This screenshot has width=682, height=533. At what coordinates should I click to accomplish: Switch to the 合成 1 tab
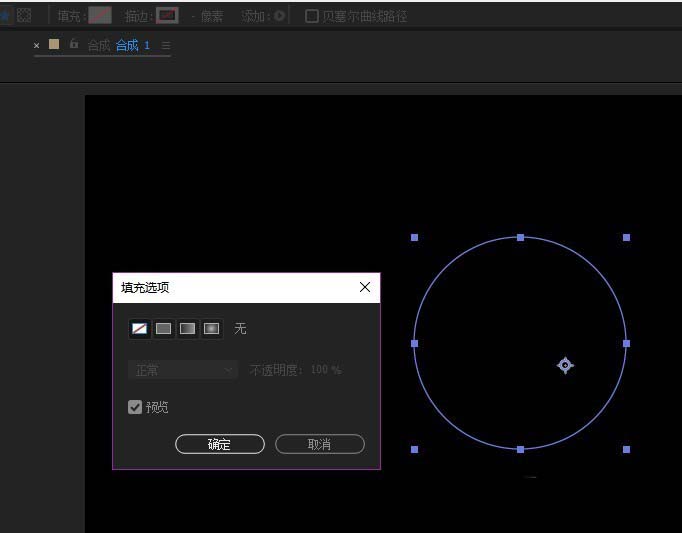click(x=132, y=45)
